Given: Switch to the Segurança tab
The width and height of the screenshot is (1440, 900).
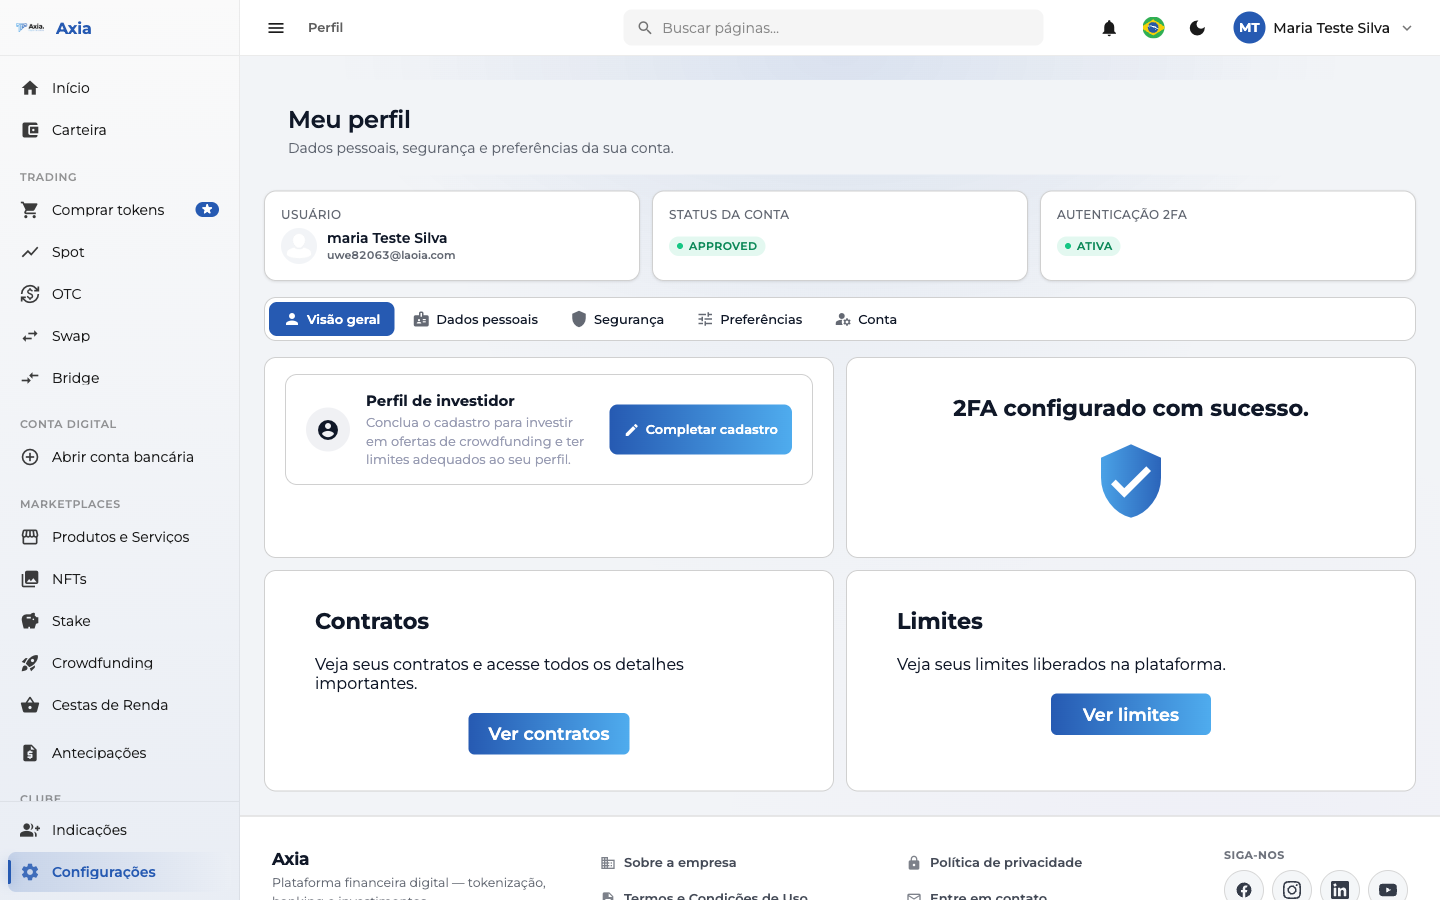Looking at the screenshot, I should coord(617,319).
